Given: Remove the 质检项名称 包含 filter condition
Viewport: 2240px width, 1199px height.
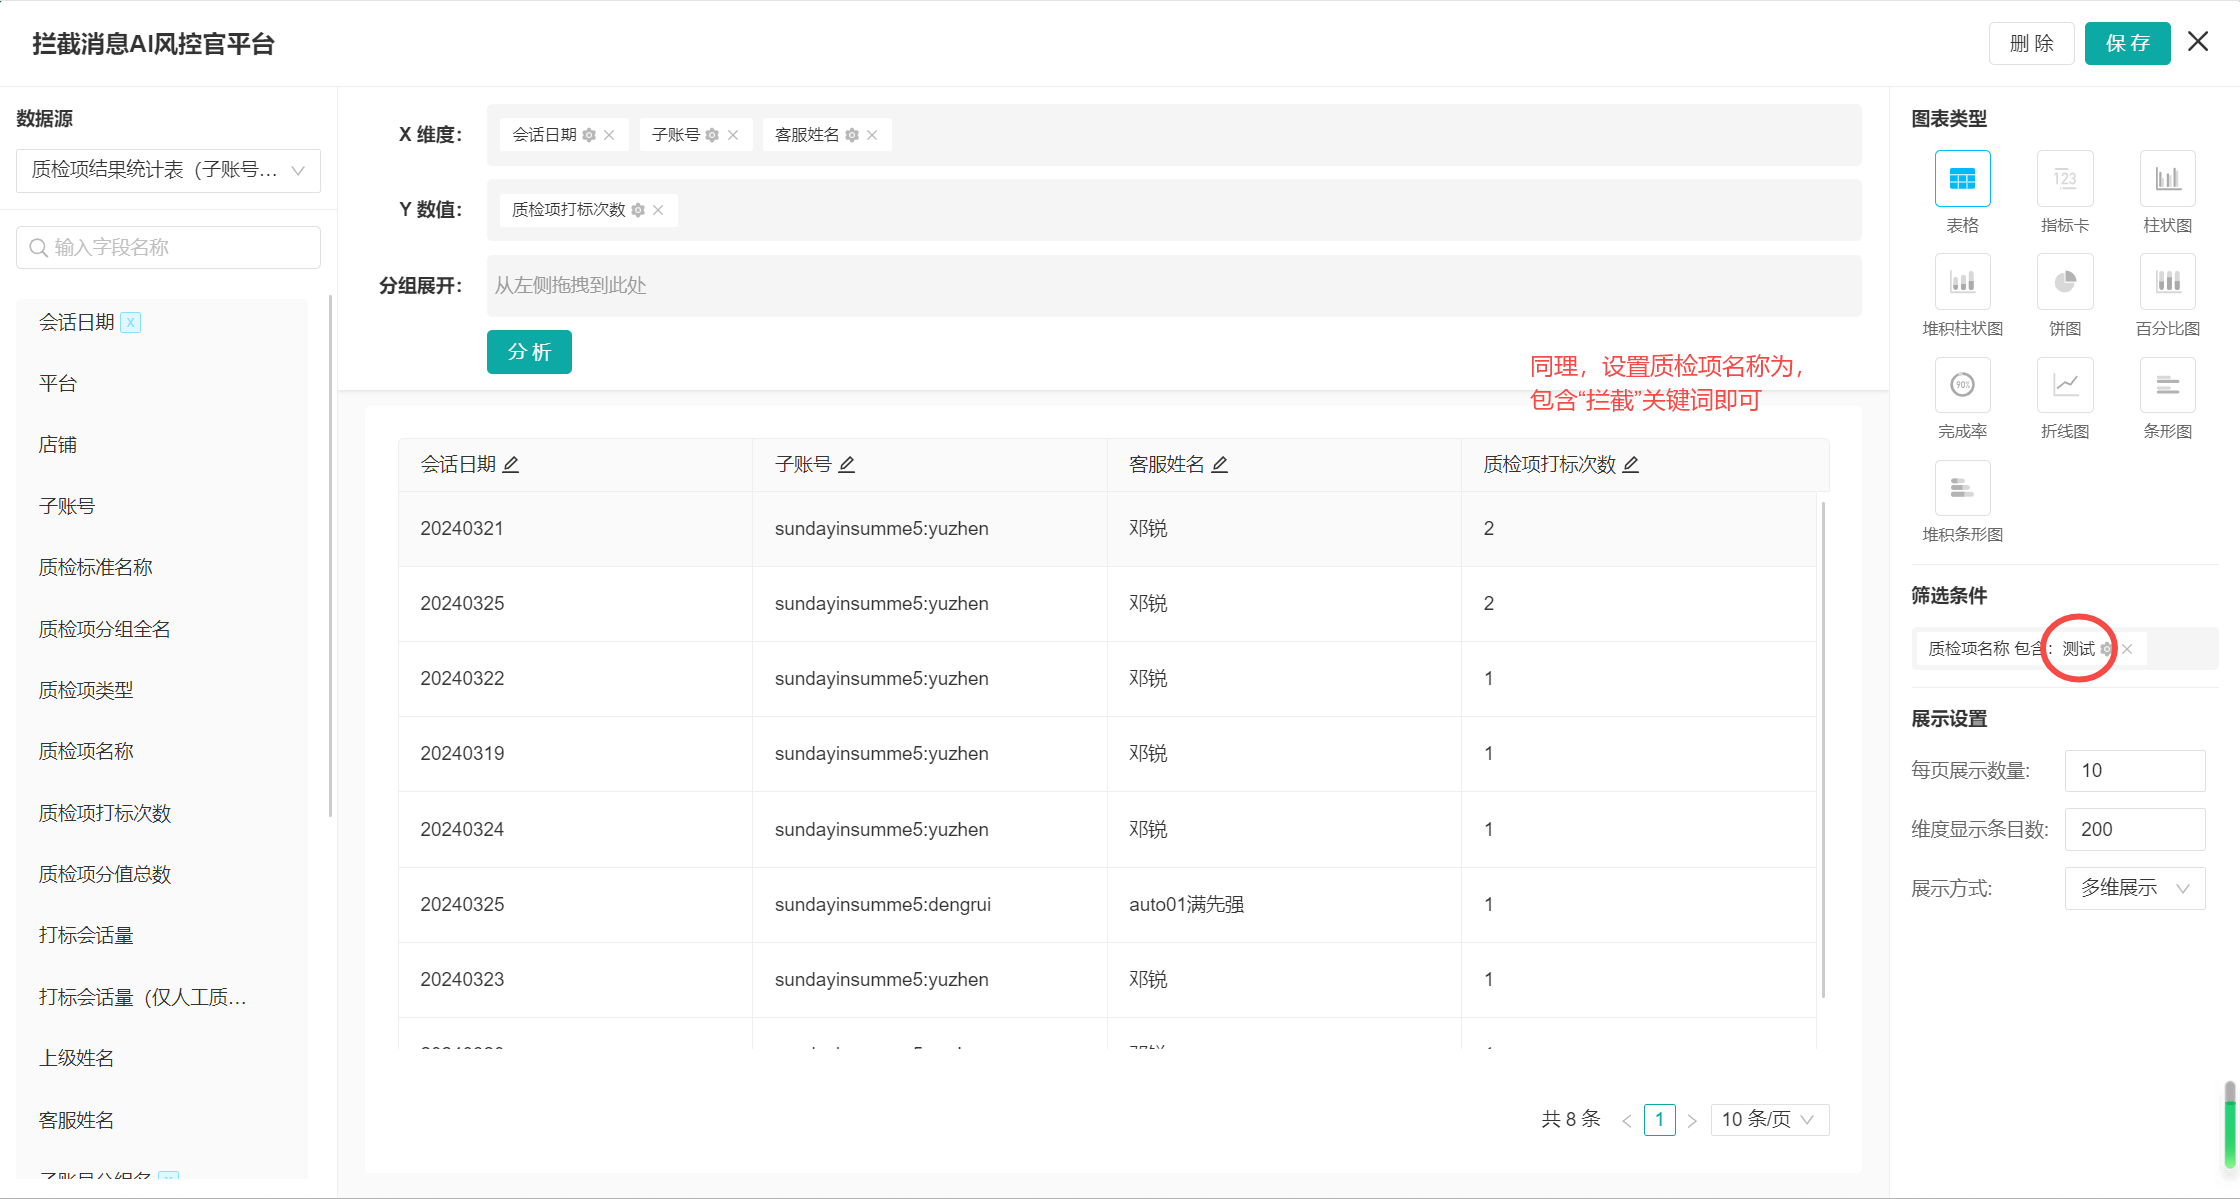Looking at the screenshot, I should (x=2127, y=649).
